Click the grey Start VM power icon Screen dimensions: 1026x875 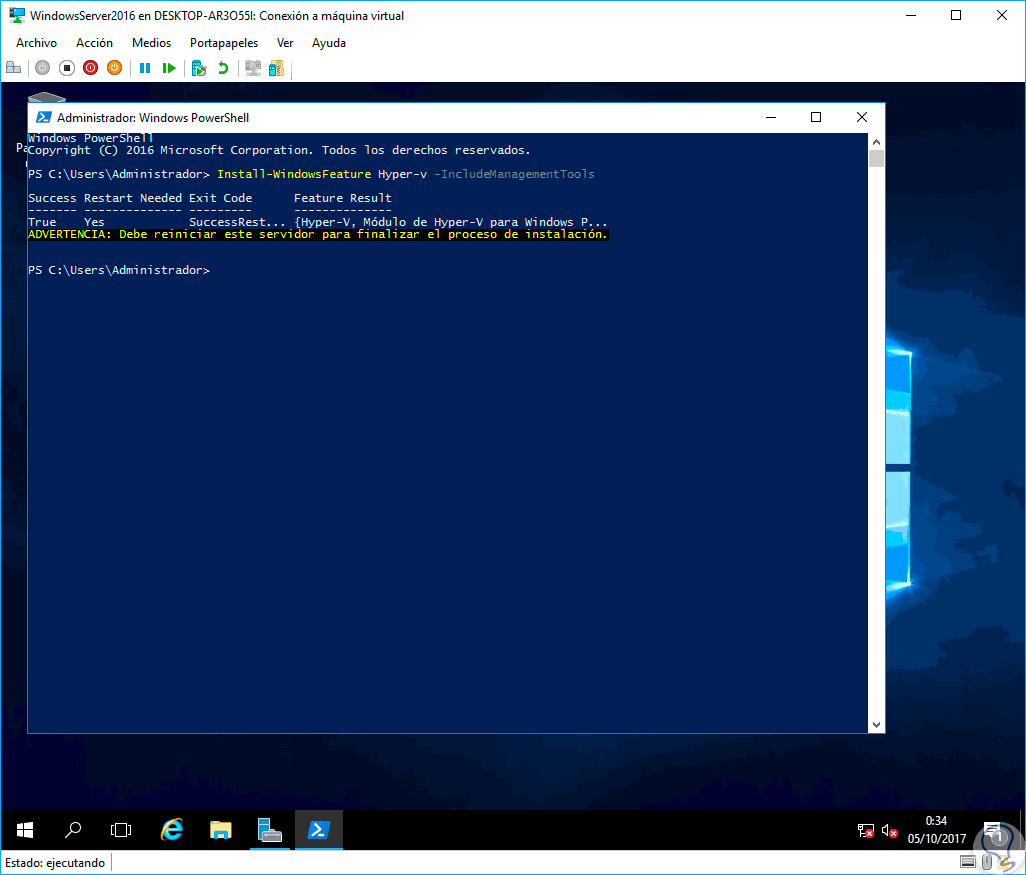(x=43, y=68)
